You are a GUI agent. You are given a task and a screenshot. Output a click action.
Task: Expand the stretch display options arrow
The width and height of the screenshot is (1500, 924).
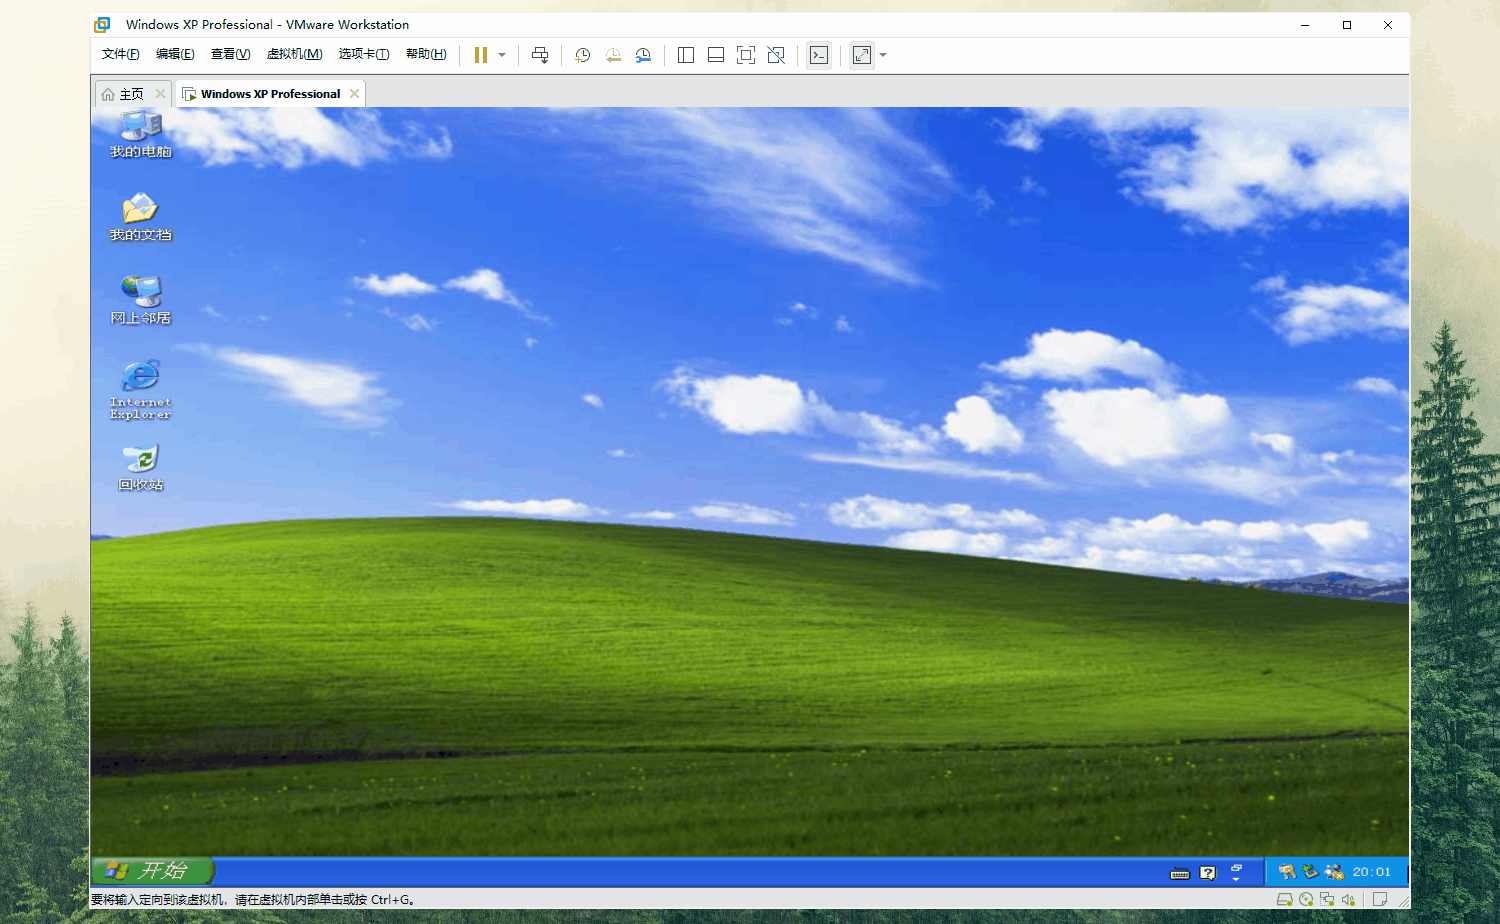[883, 55]
